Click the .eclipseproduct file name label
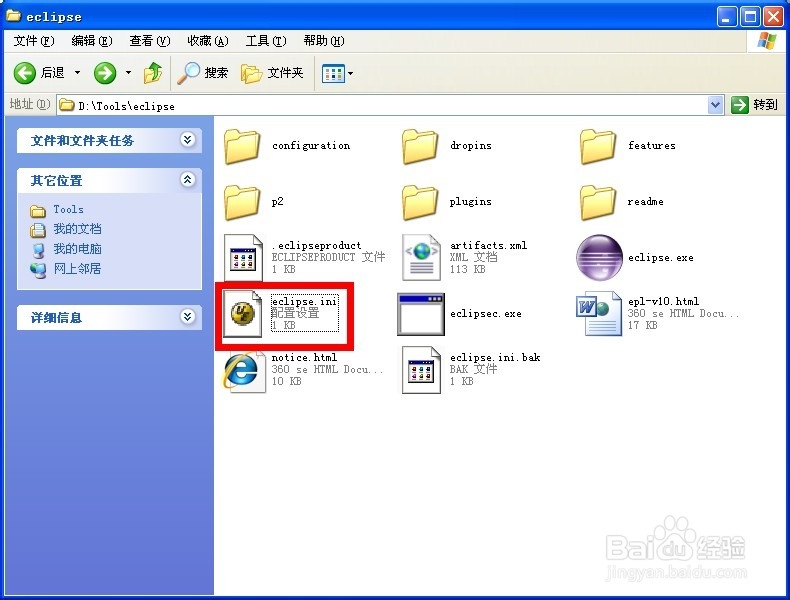 [316, 245]
